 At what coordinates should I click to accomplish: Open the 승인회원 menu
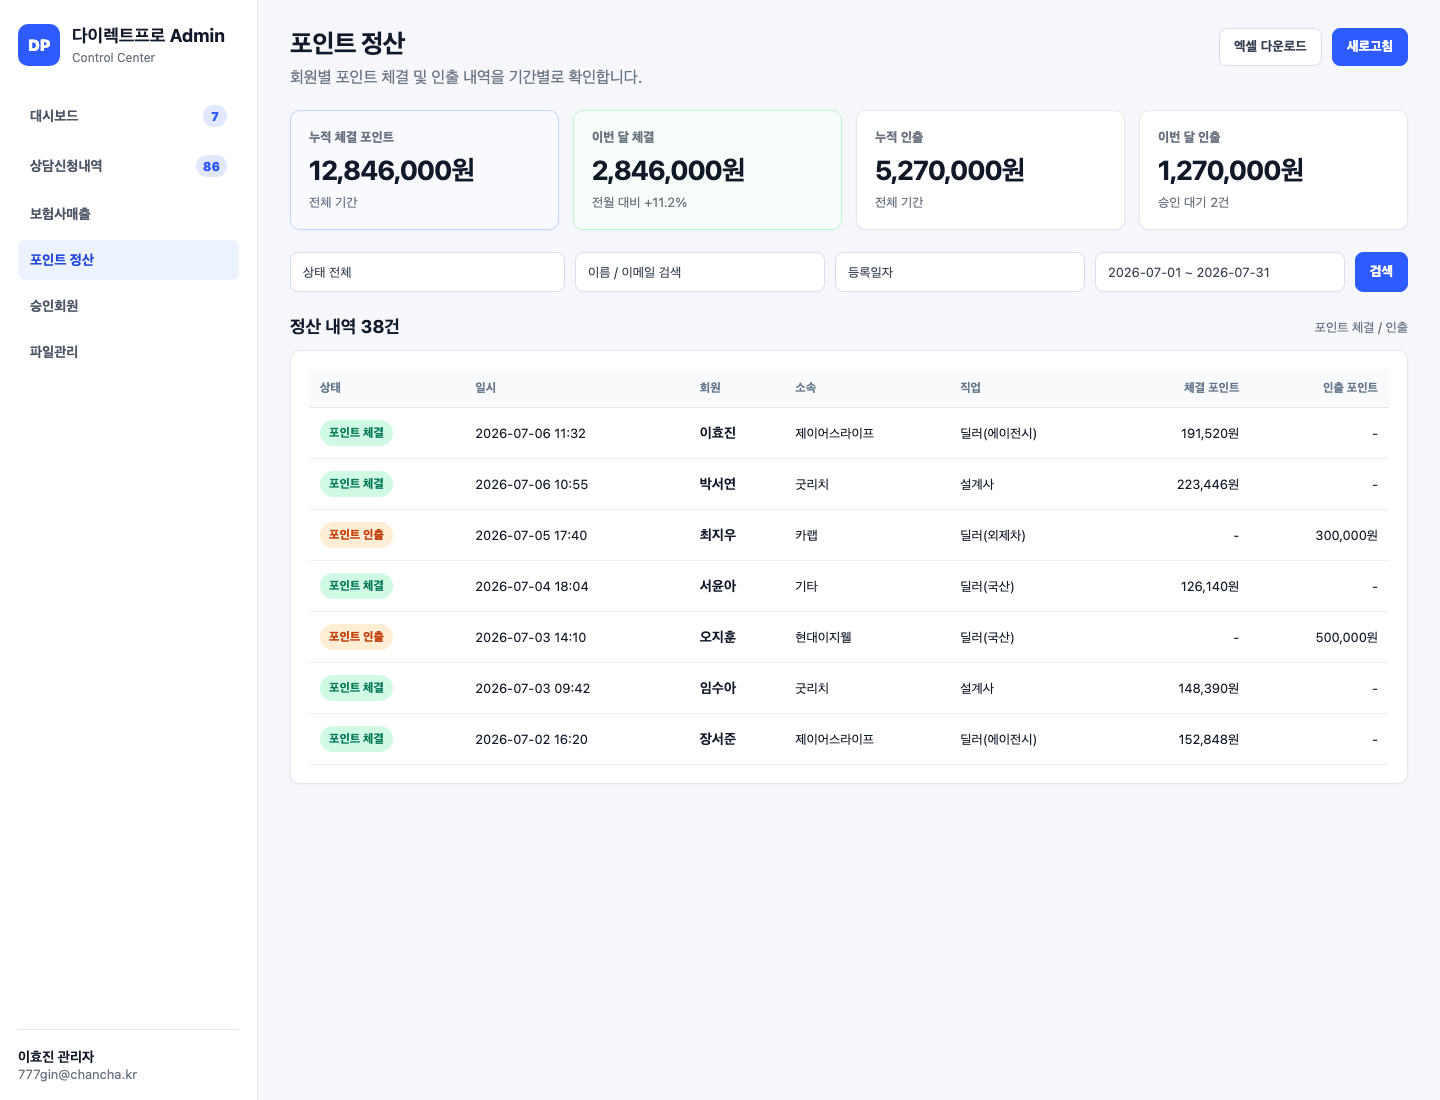click(x=128, y=306)
